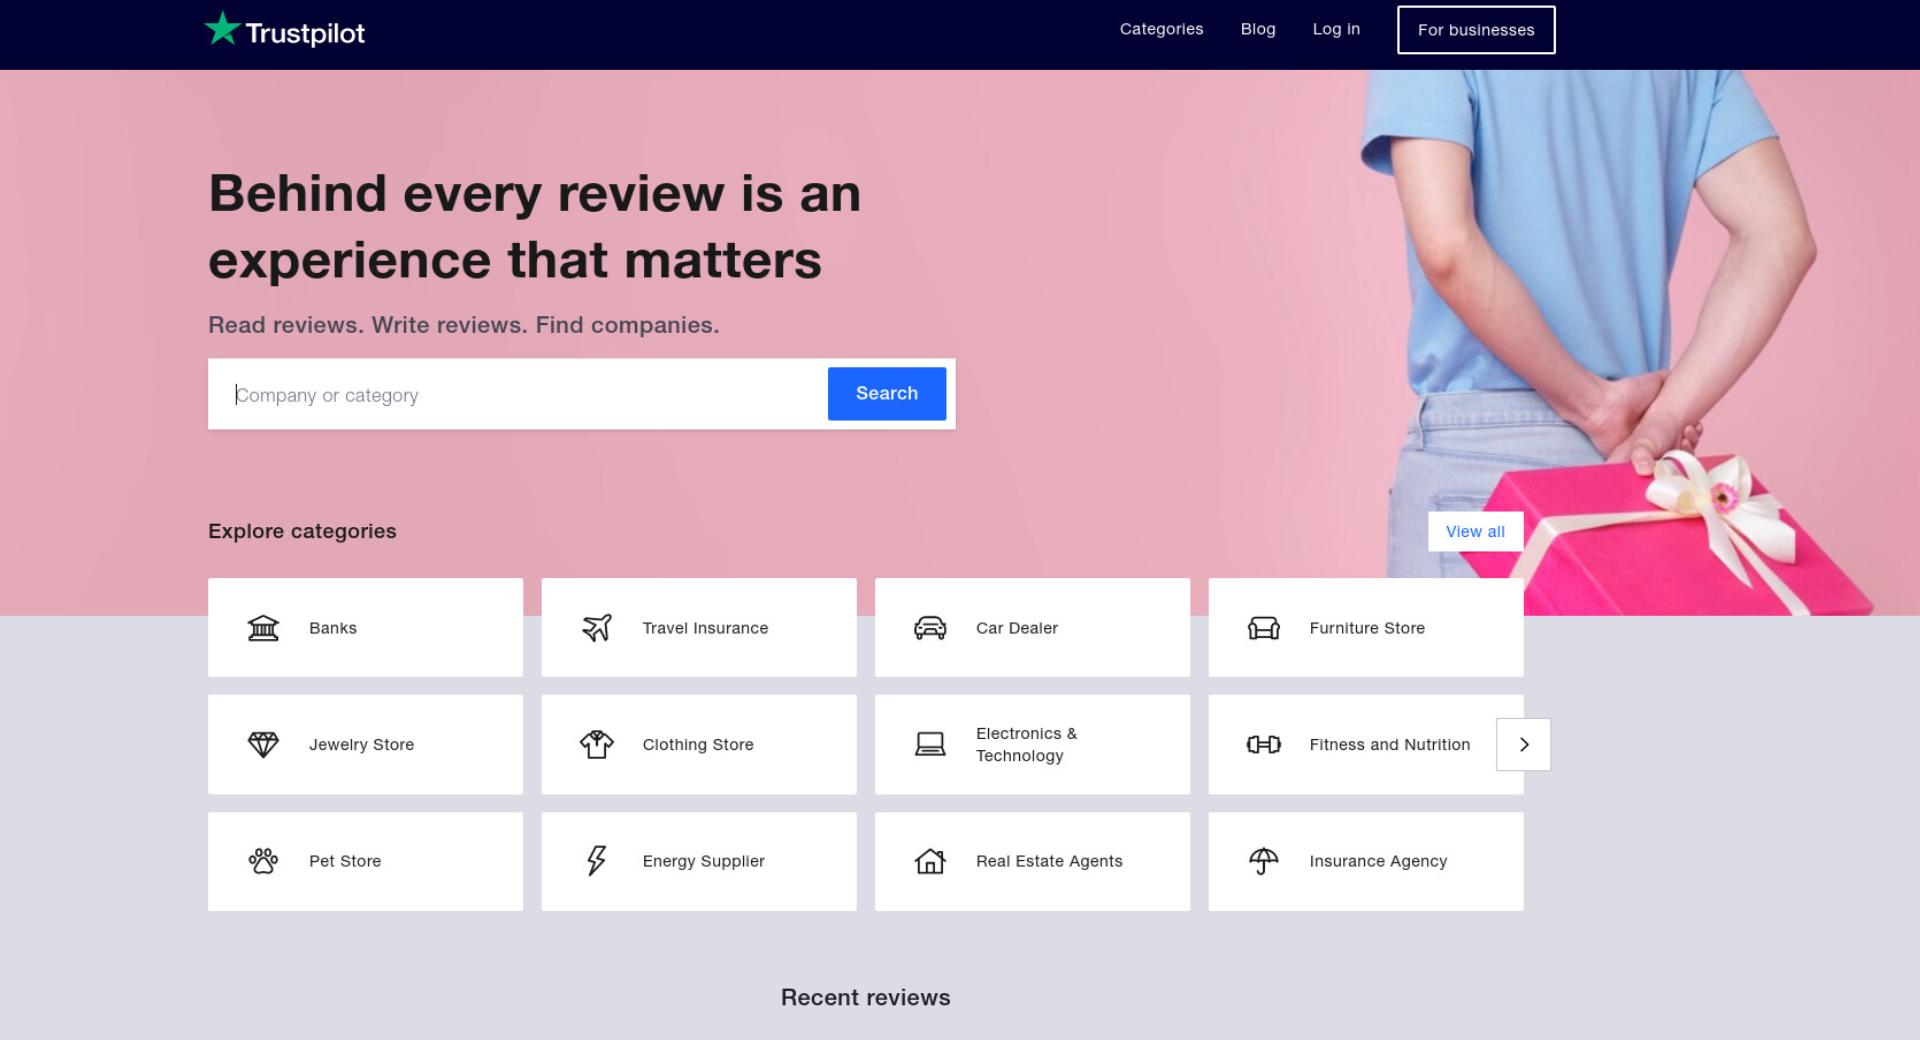Click the Insurance Agency umbrella icon
Screen dimensions: 1920x1040
coord(1264,861)
